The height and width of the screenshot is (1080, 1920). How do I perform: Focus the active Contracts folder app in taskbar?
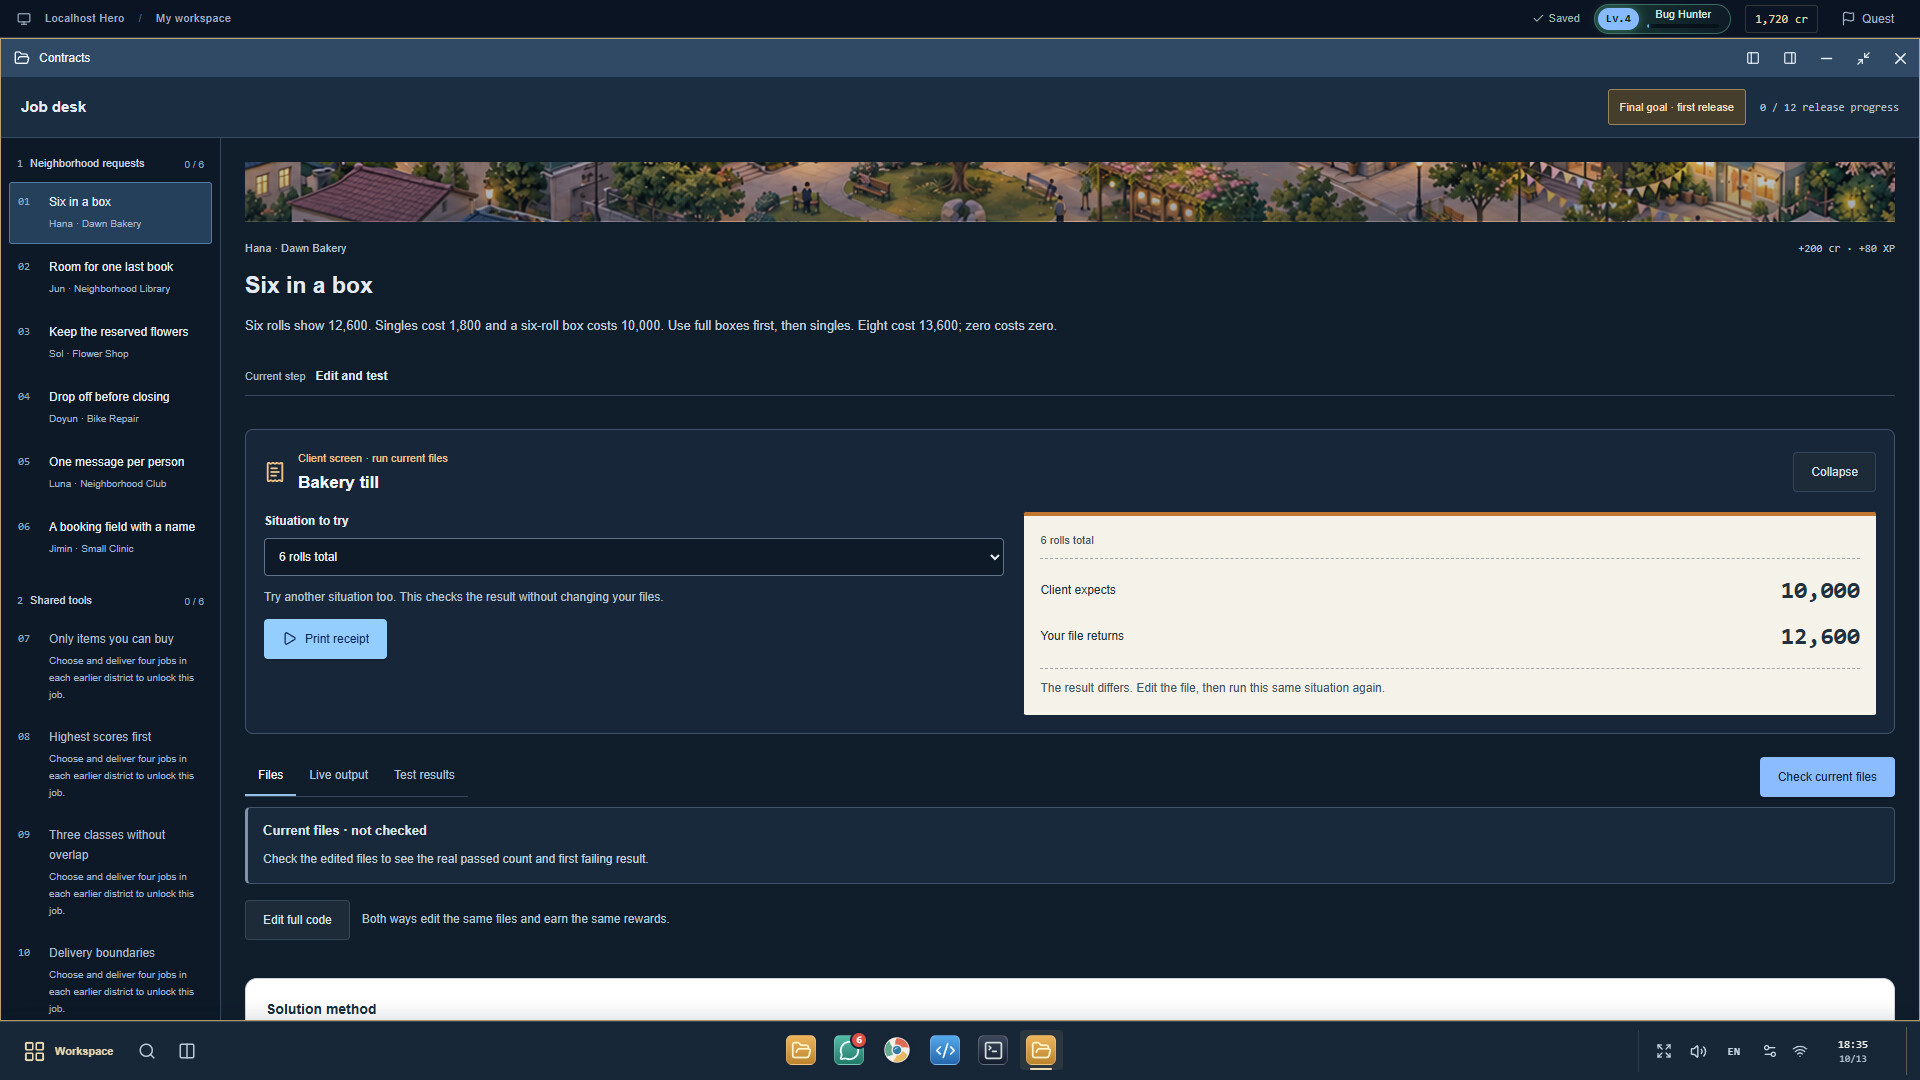(1041, 1050)
